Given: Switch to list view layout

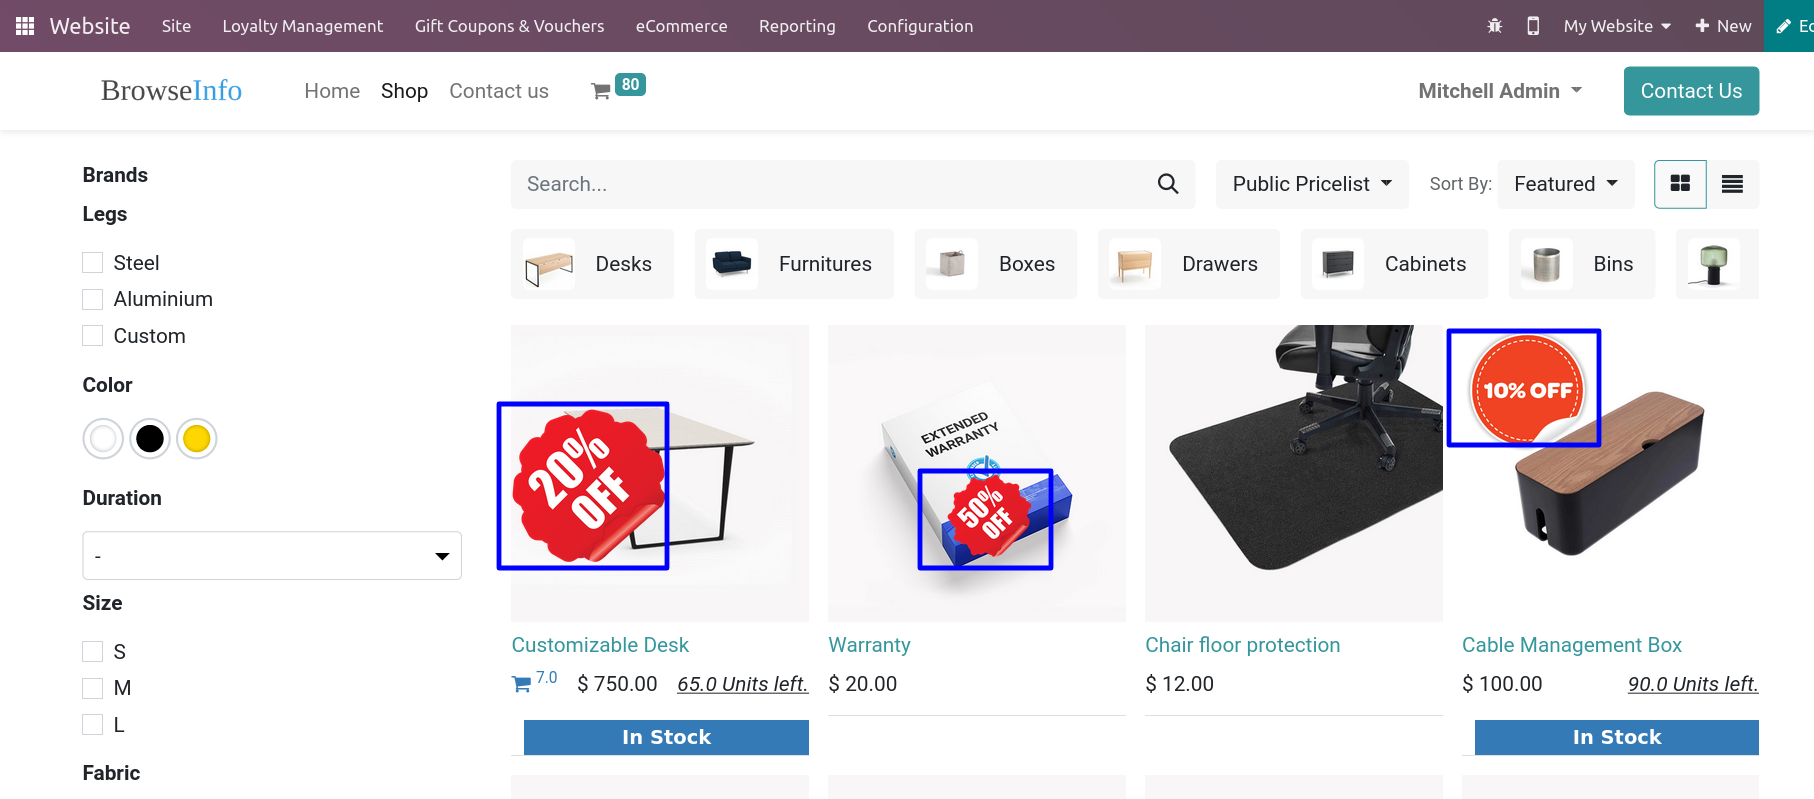Looking at the screenshot, I should click(x=1732, y=184).
